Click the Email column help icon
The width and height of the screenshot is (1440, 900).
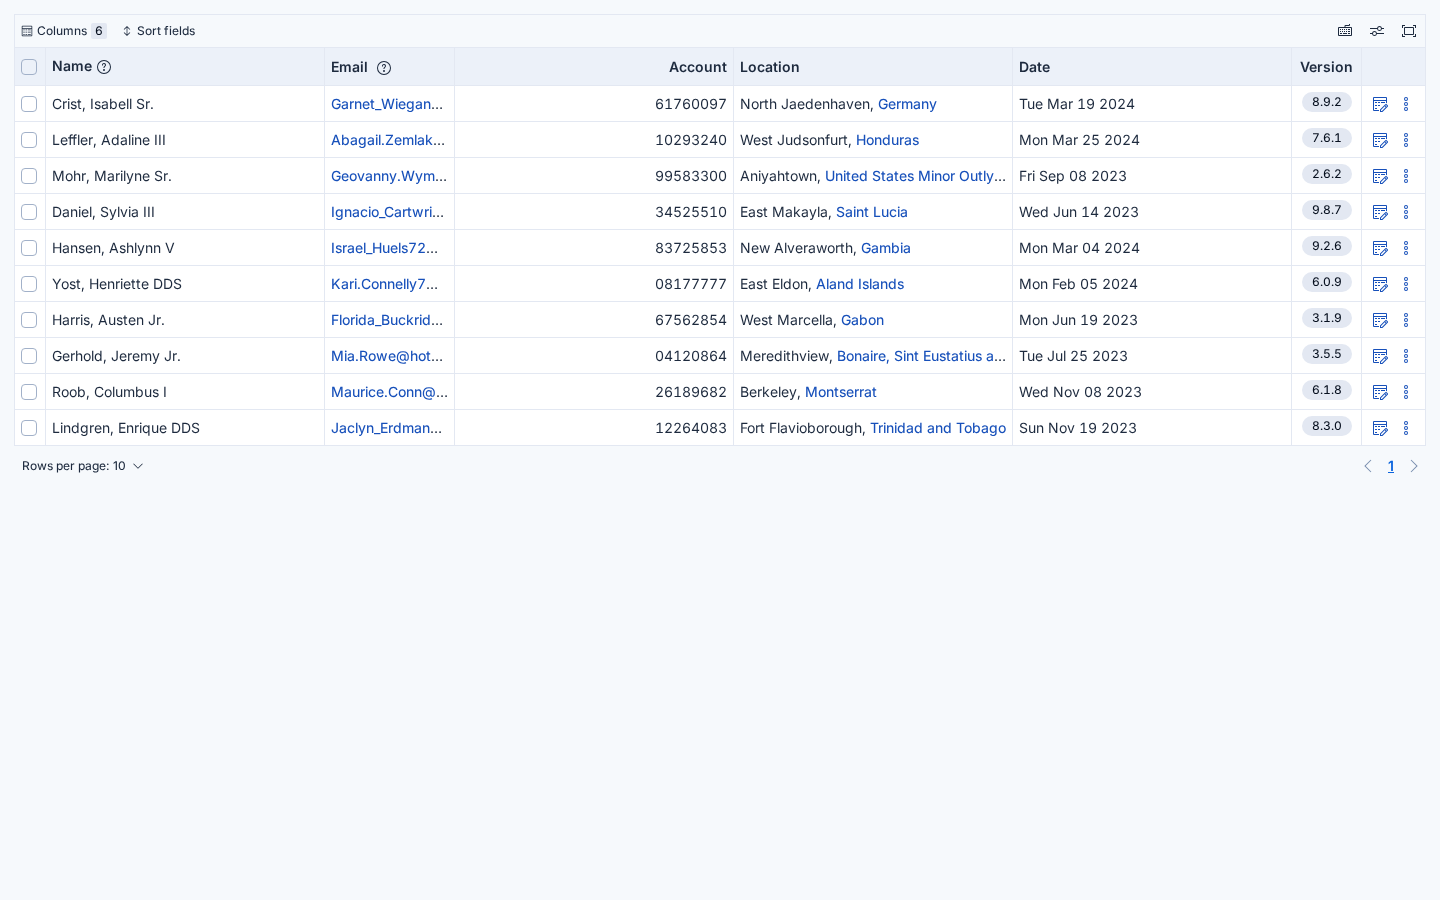click(384, 68)
